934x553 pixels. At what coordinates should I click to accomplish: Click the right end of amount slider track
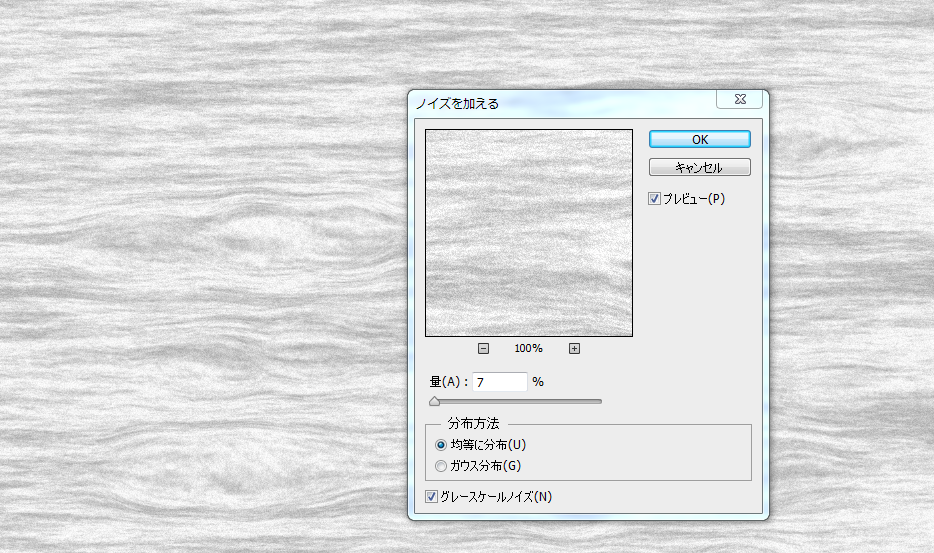coord(598,402)
